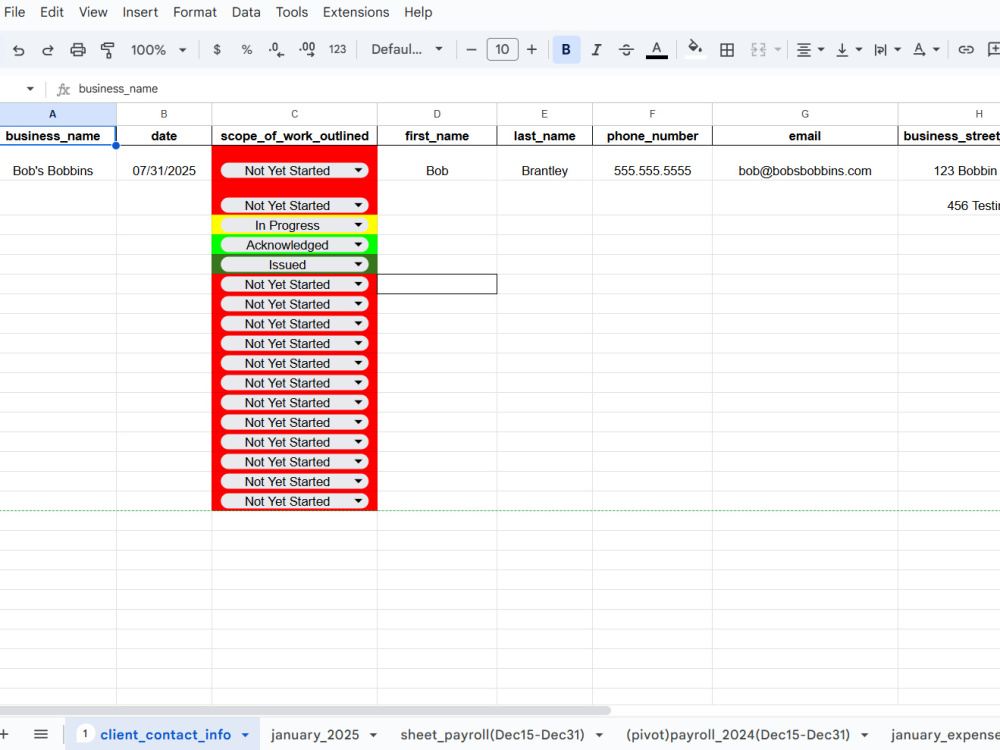Image resolution: width=1000 pixels, height=750 pixels.
Task: Click the add sheet plus button
Action: coord(4,734)
